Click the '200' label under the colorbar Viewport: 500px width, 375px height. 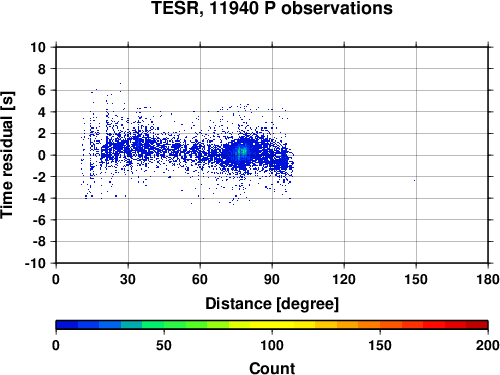[488, 346]
